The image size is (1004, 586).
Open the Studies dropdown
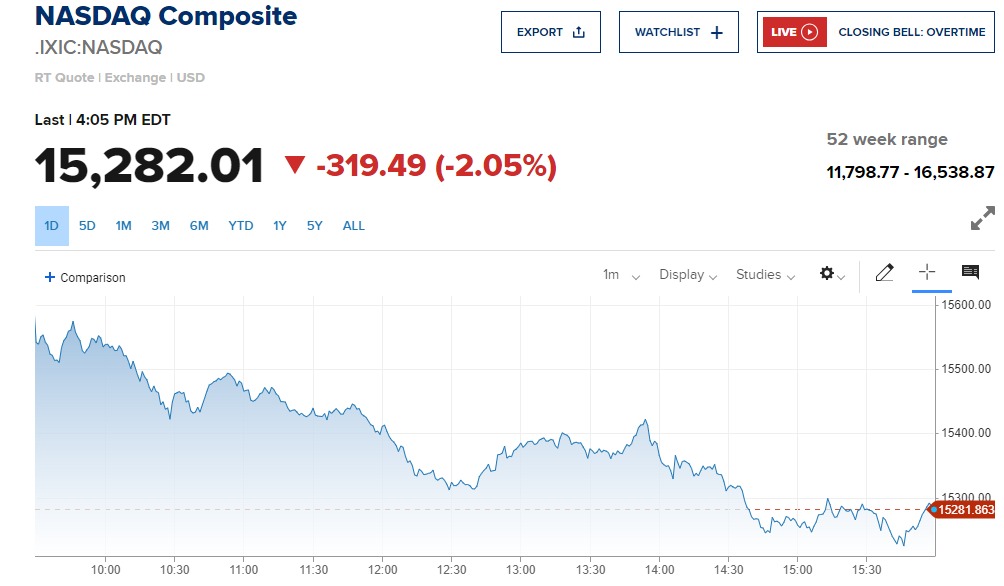765,275
